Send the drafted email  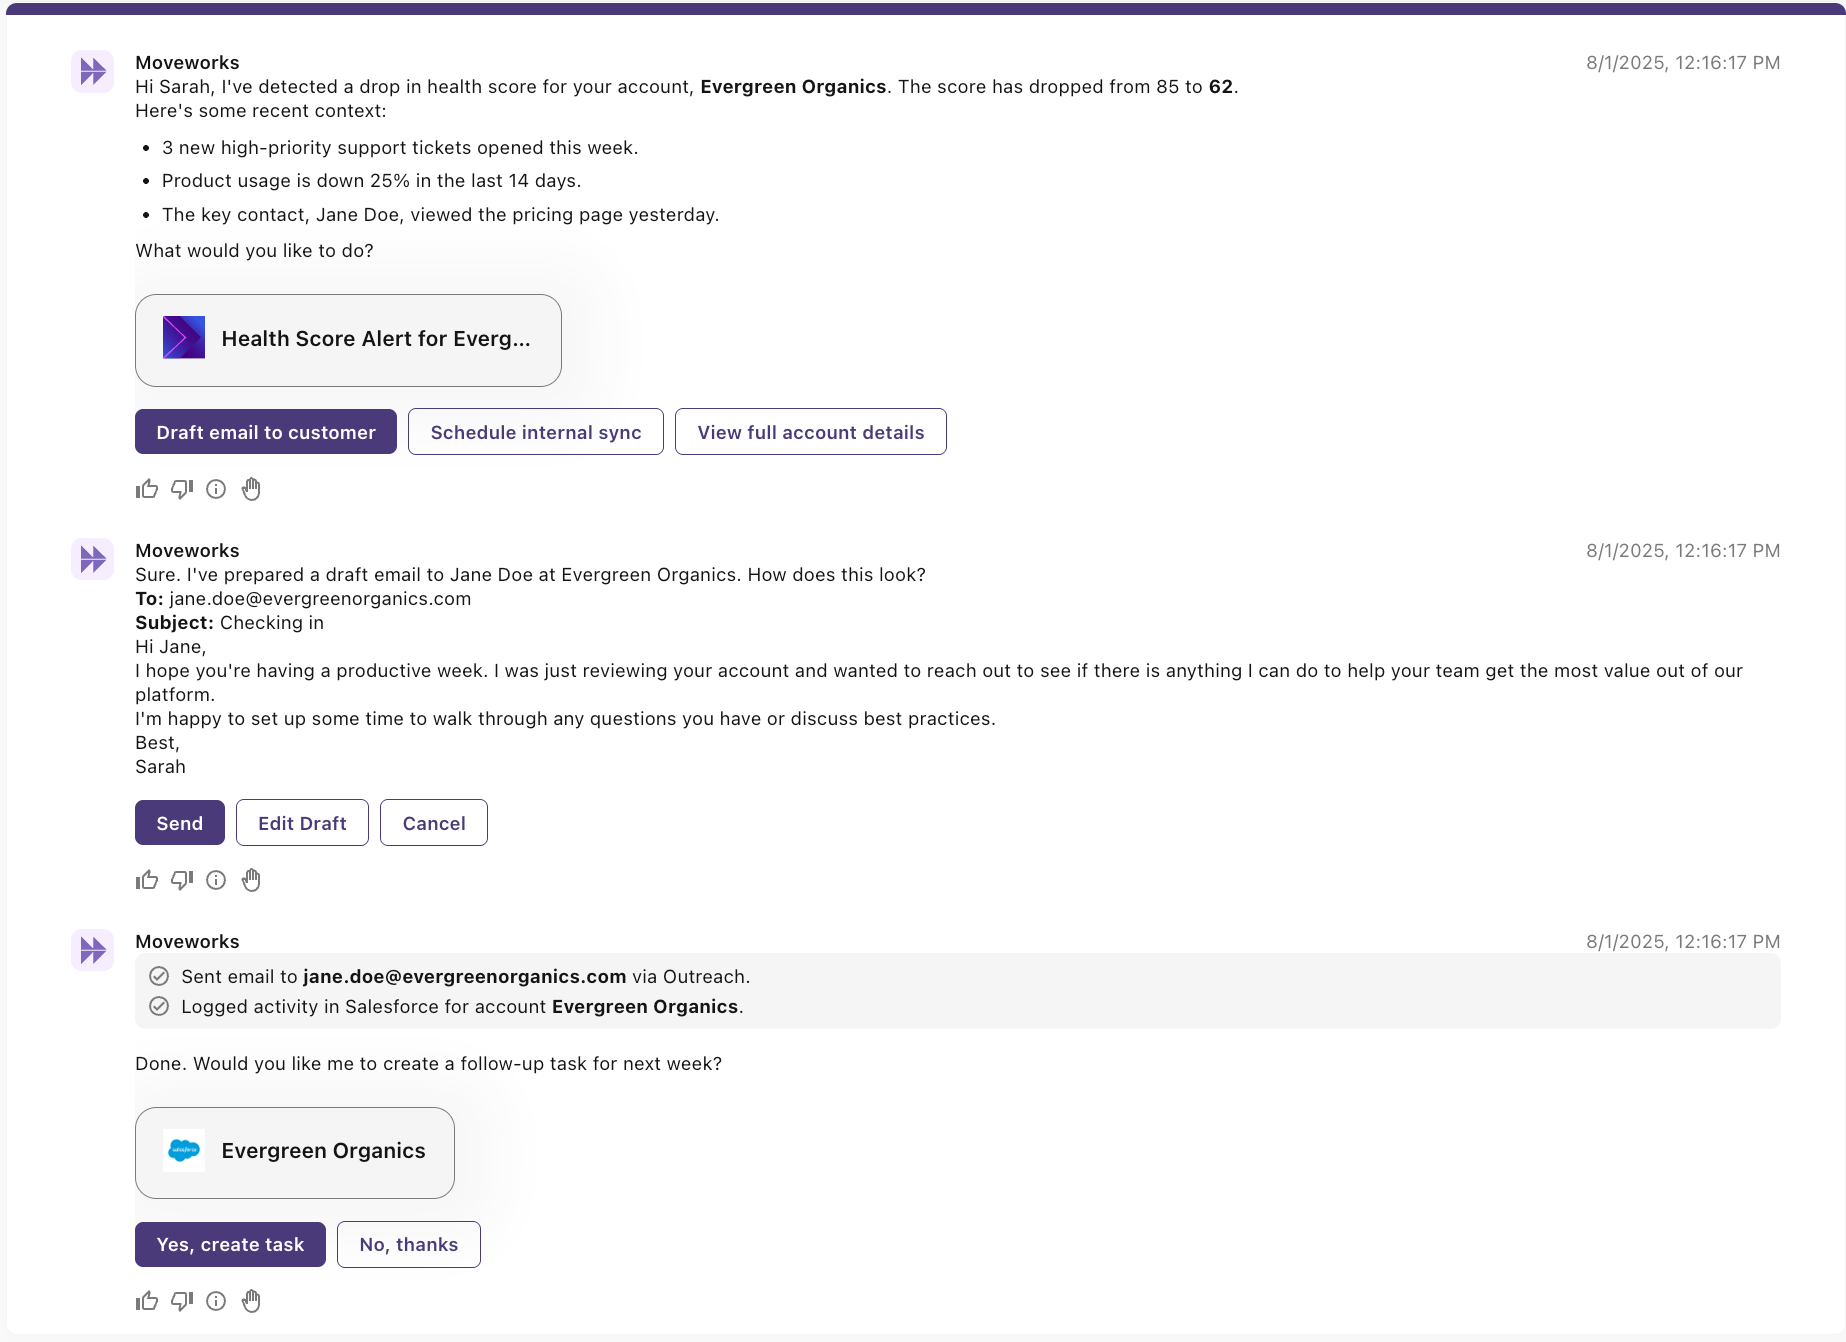point(180,823)
